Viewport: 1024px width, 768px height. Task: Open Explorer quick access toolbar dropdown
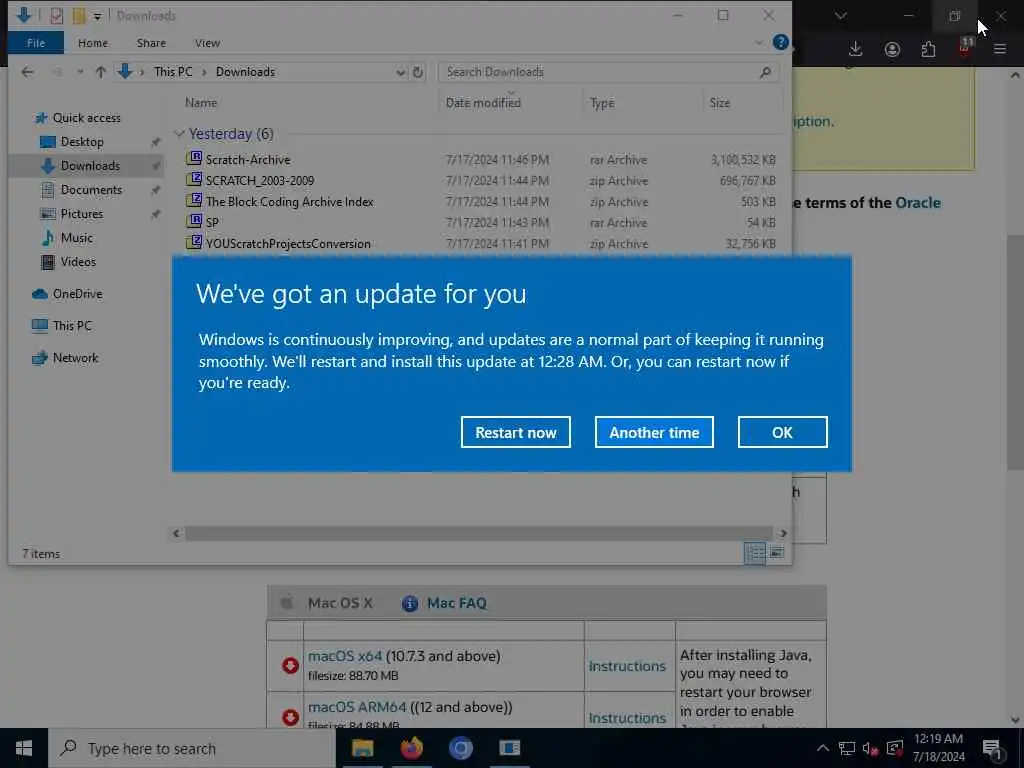pyautogui.click(x=97, y=16)
